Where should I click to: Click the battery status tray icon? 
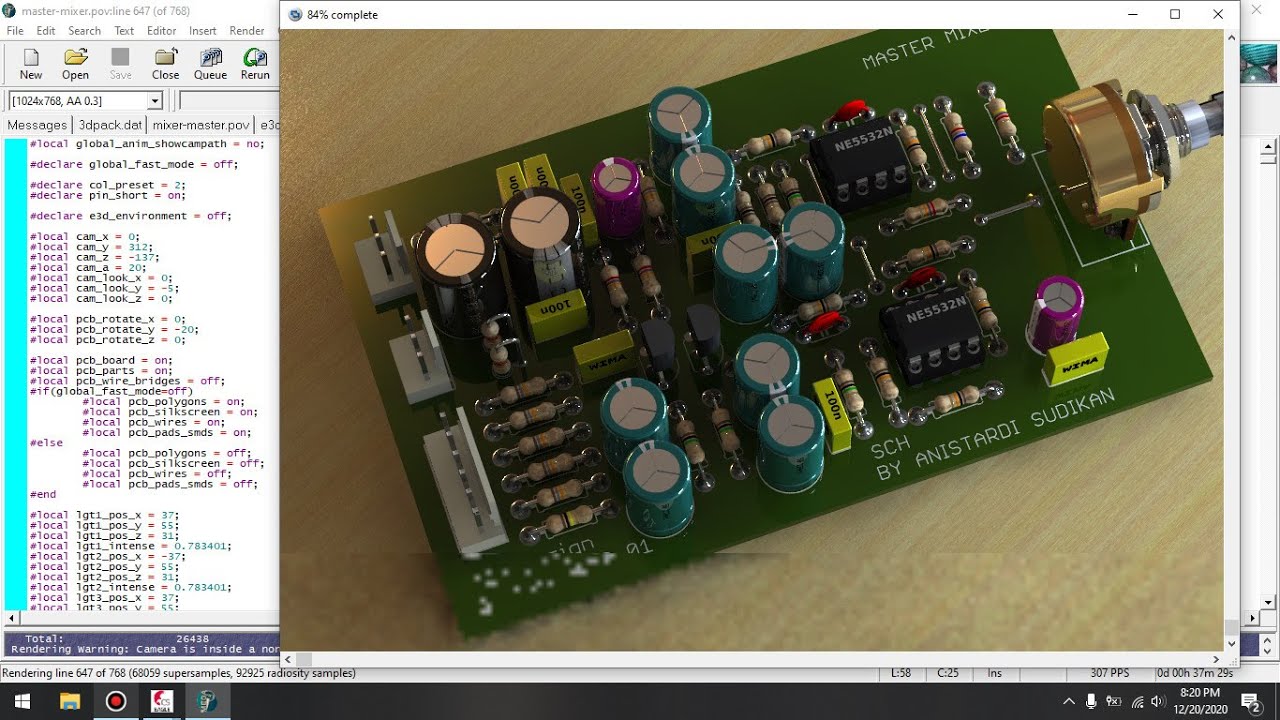coord(1114,701)
